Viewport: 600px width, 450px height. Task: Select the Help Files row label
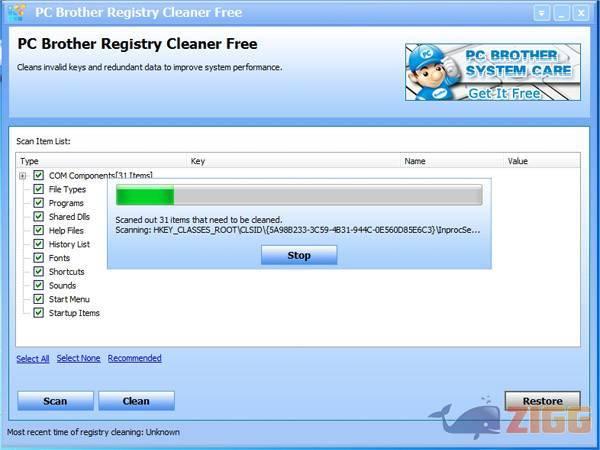66,231
